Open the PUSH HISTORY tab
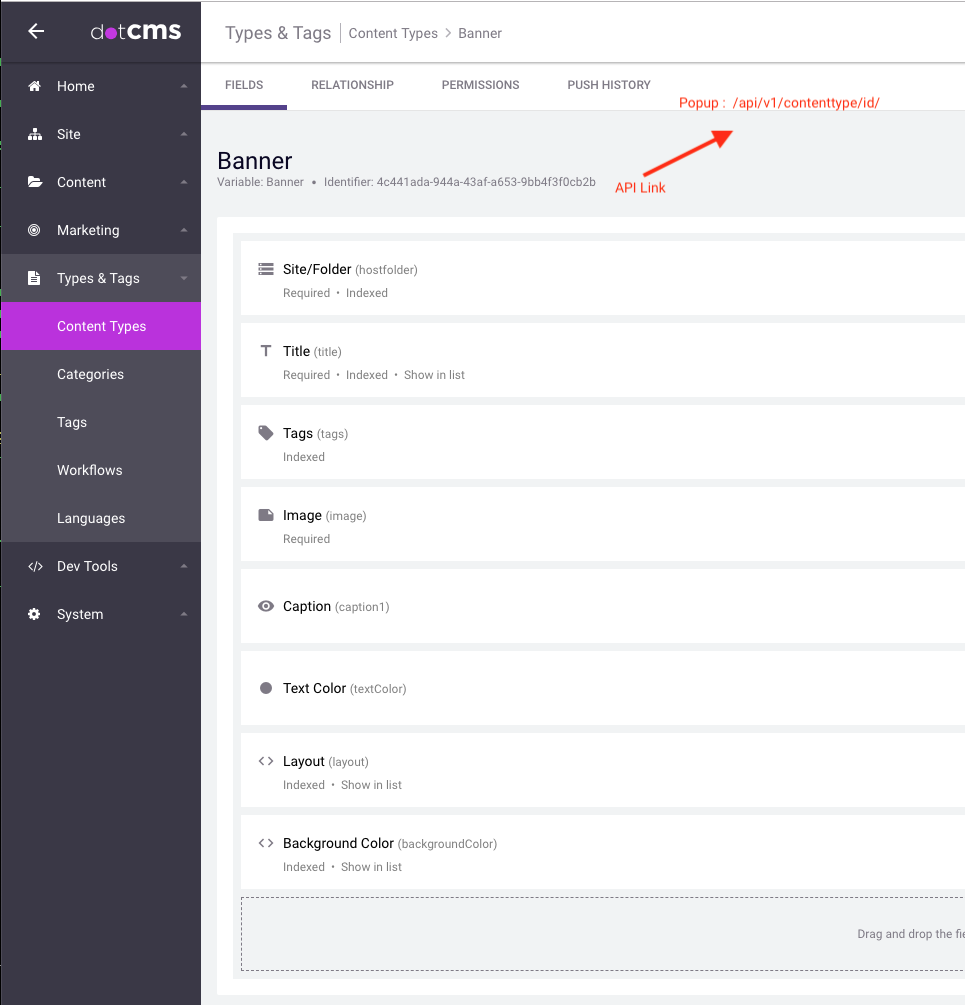 pos(608,85)
